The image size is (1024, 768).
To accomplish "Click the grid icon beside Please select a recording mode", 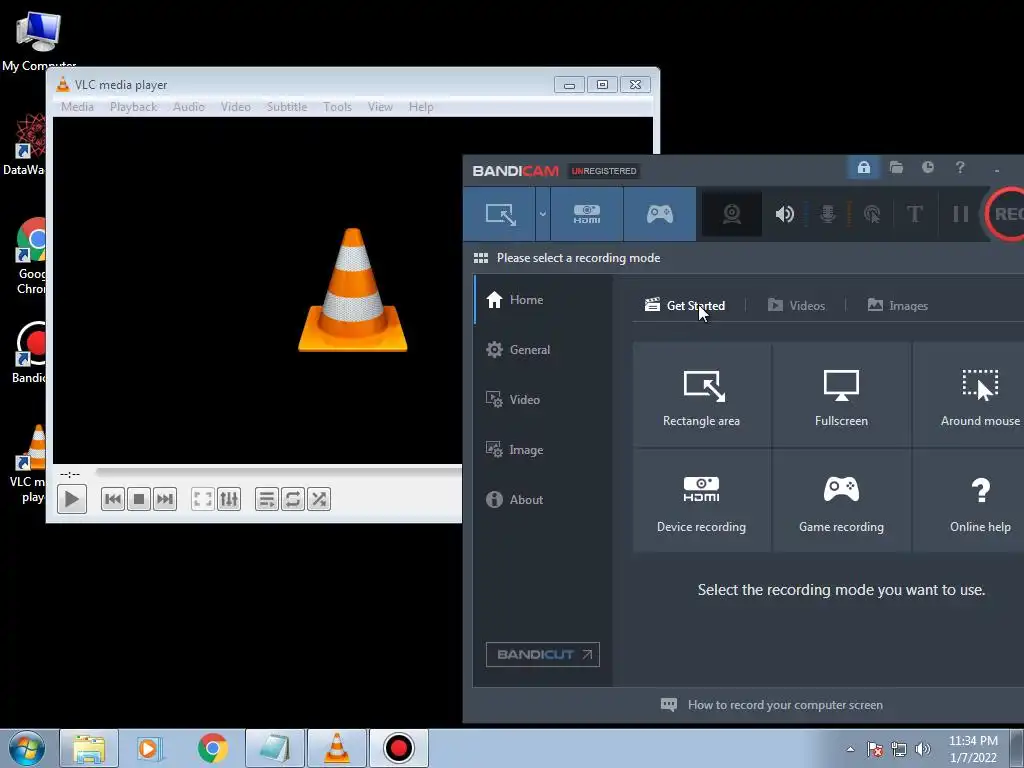I will (481, 258).
